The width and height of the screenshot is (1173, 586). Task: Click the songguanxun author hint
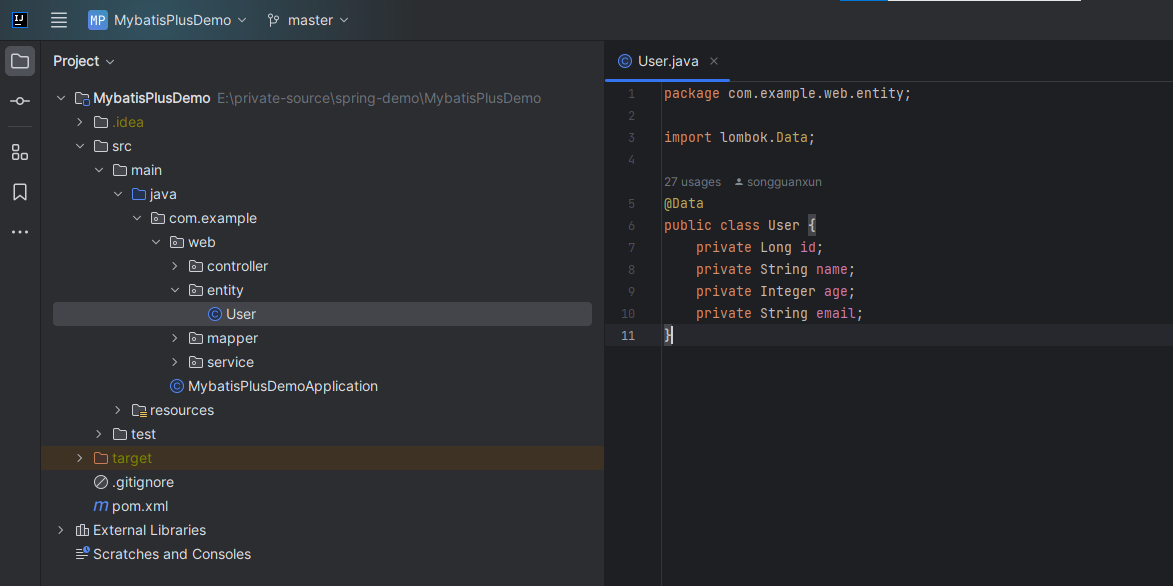(778, 182)
